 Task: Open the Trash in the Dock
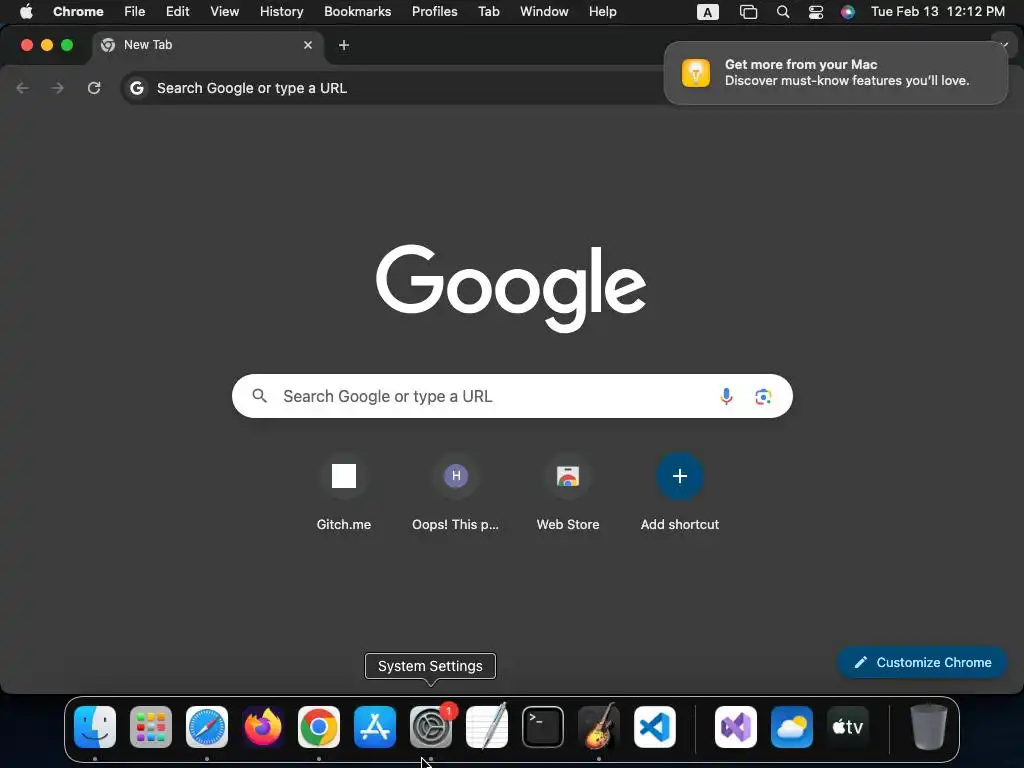coord(929,727)
